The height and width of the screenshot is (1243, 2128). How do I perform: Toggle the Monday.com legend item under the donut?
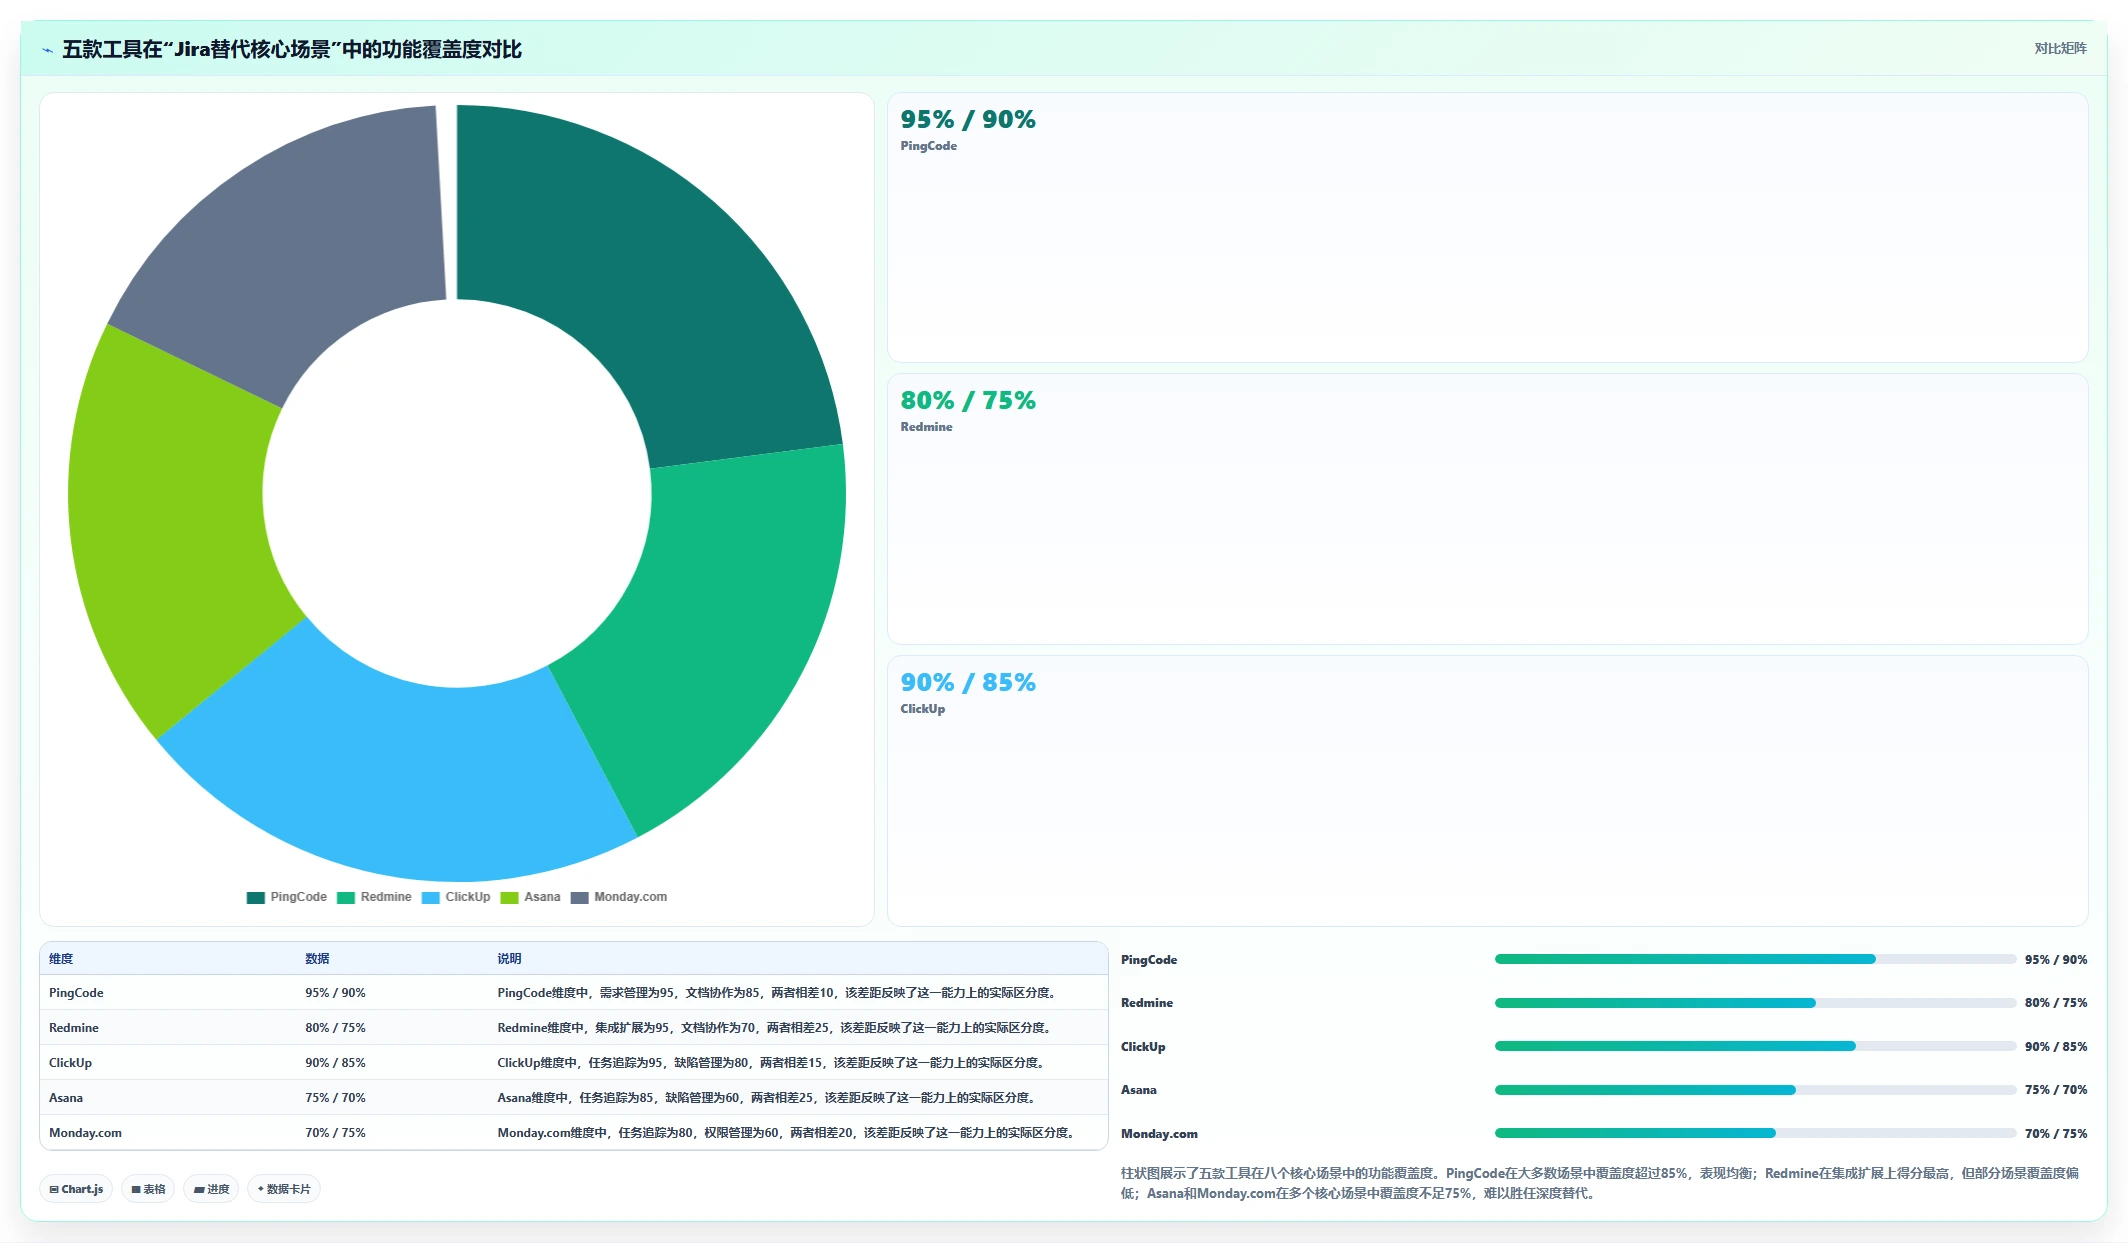(x=618, y=897)
